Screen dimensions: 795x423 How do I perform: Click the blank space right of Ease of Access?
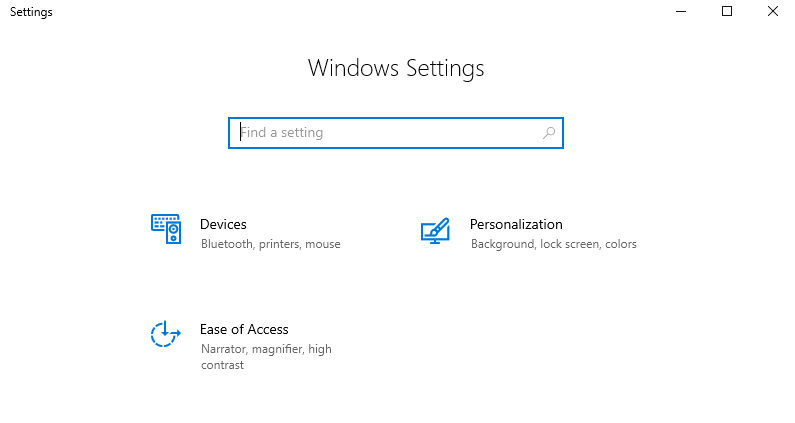pos(527,340)
